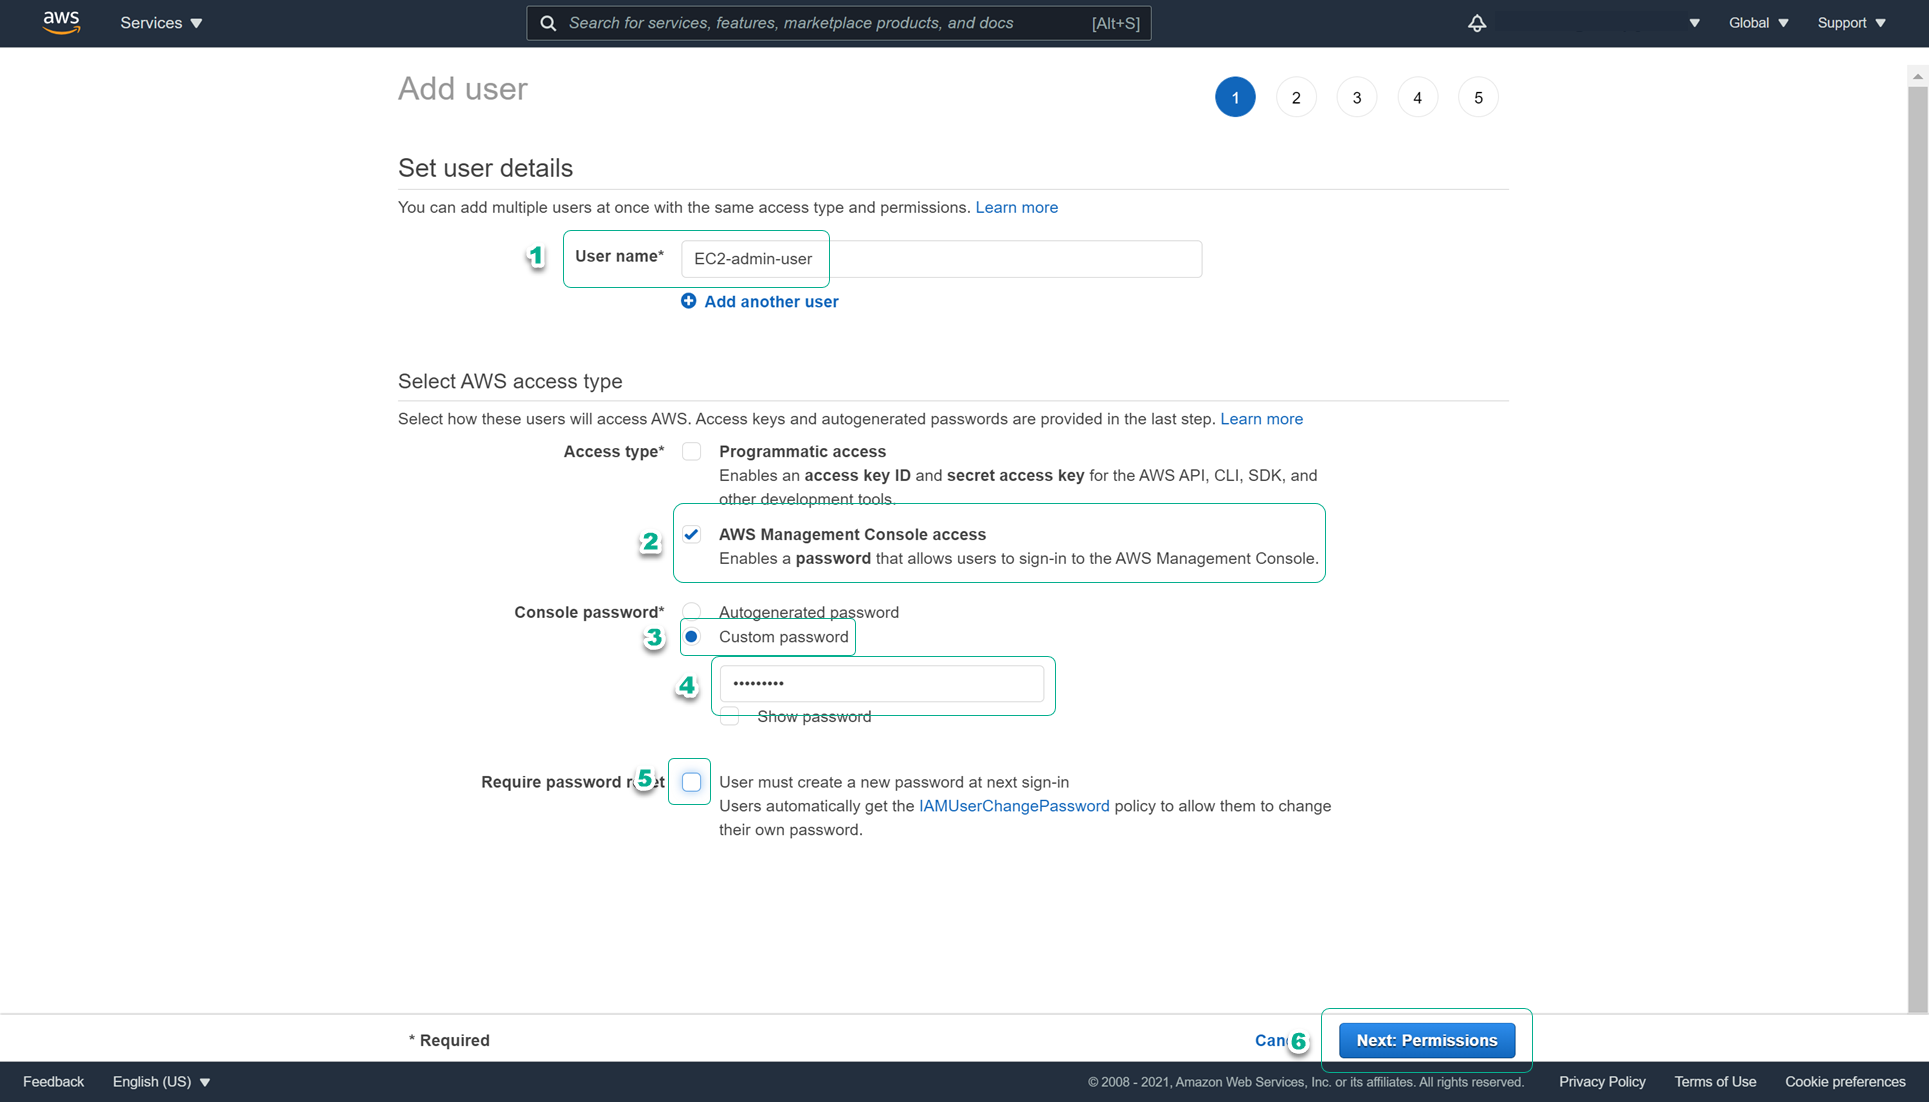1929x1102 pixels.
Task: Enable the Programmatic access checkbox
Action: point(691,452)
